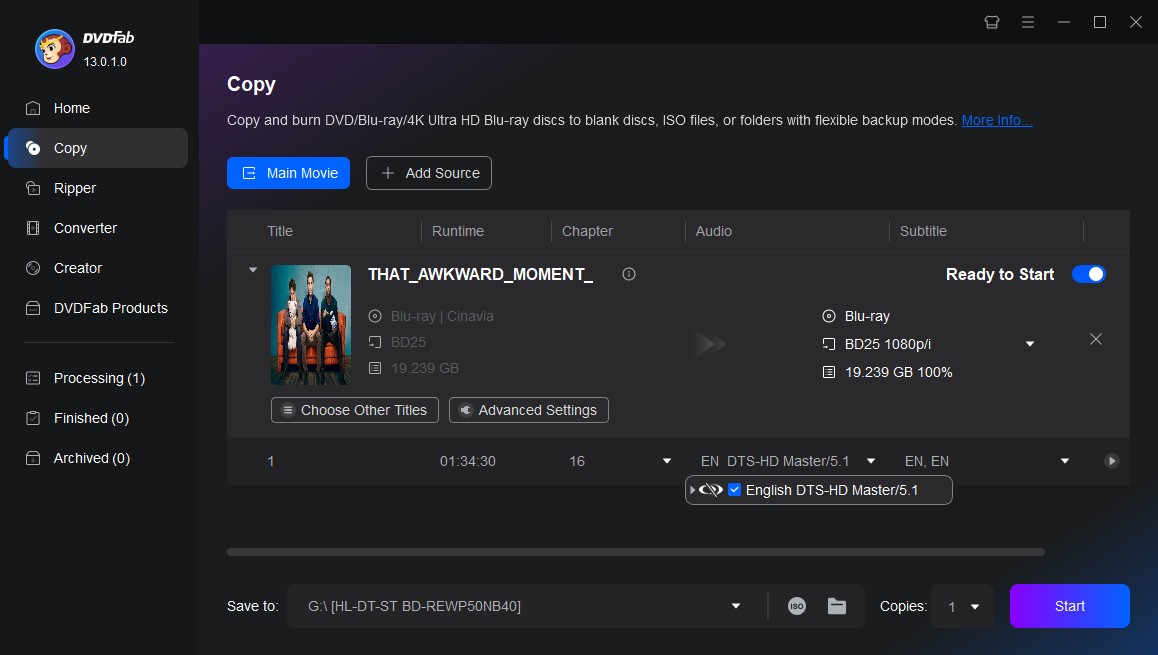Toggle visibility of English DTS-HD subtitle
This screenshot has height=655, width=1158.
(712, 489)
